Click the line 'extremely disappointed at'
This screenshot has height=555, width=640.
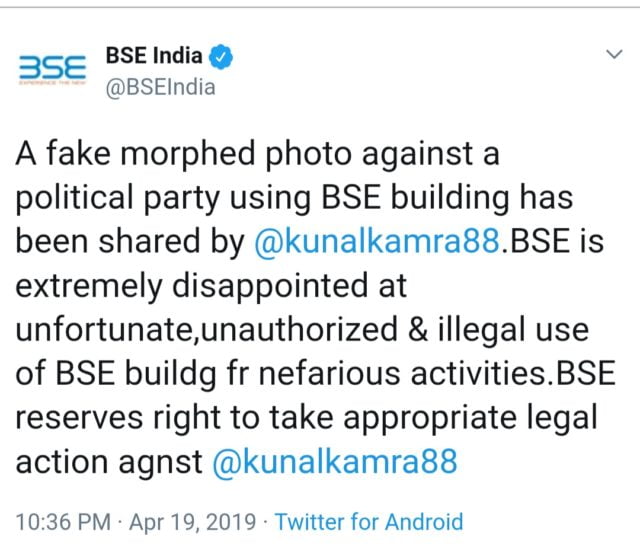[x=210, y=286]
